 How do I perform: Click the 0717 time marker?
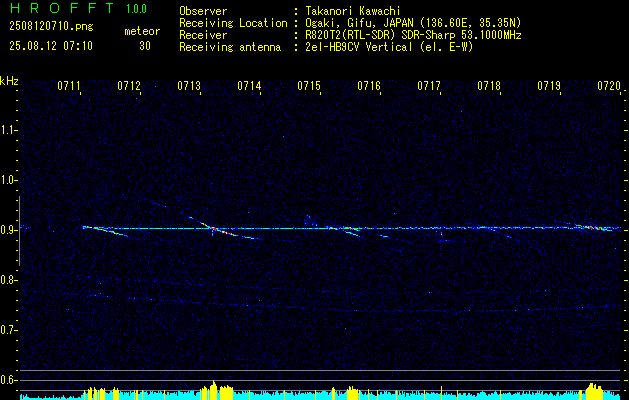(429, 85)
